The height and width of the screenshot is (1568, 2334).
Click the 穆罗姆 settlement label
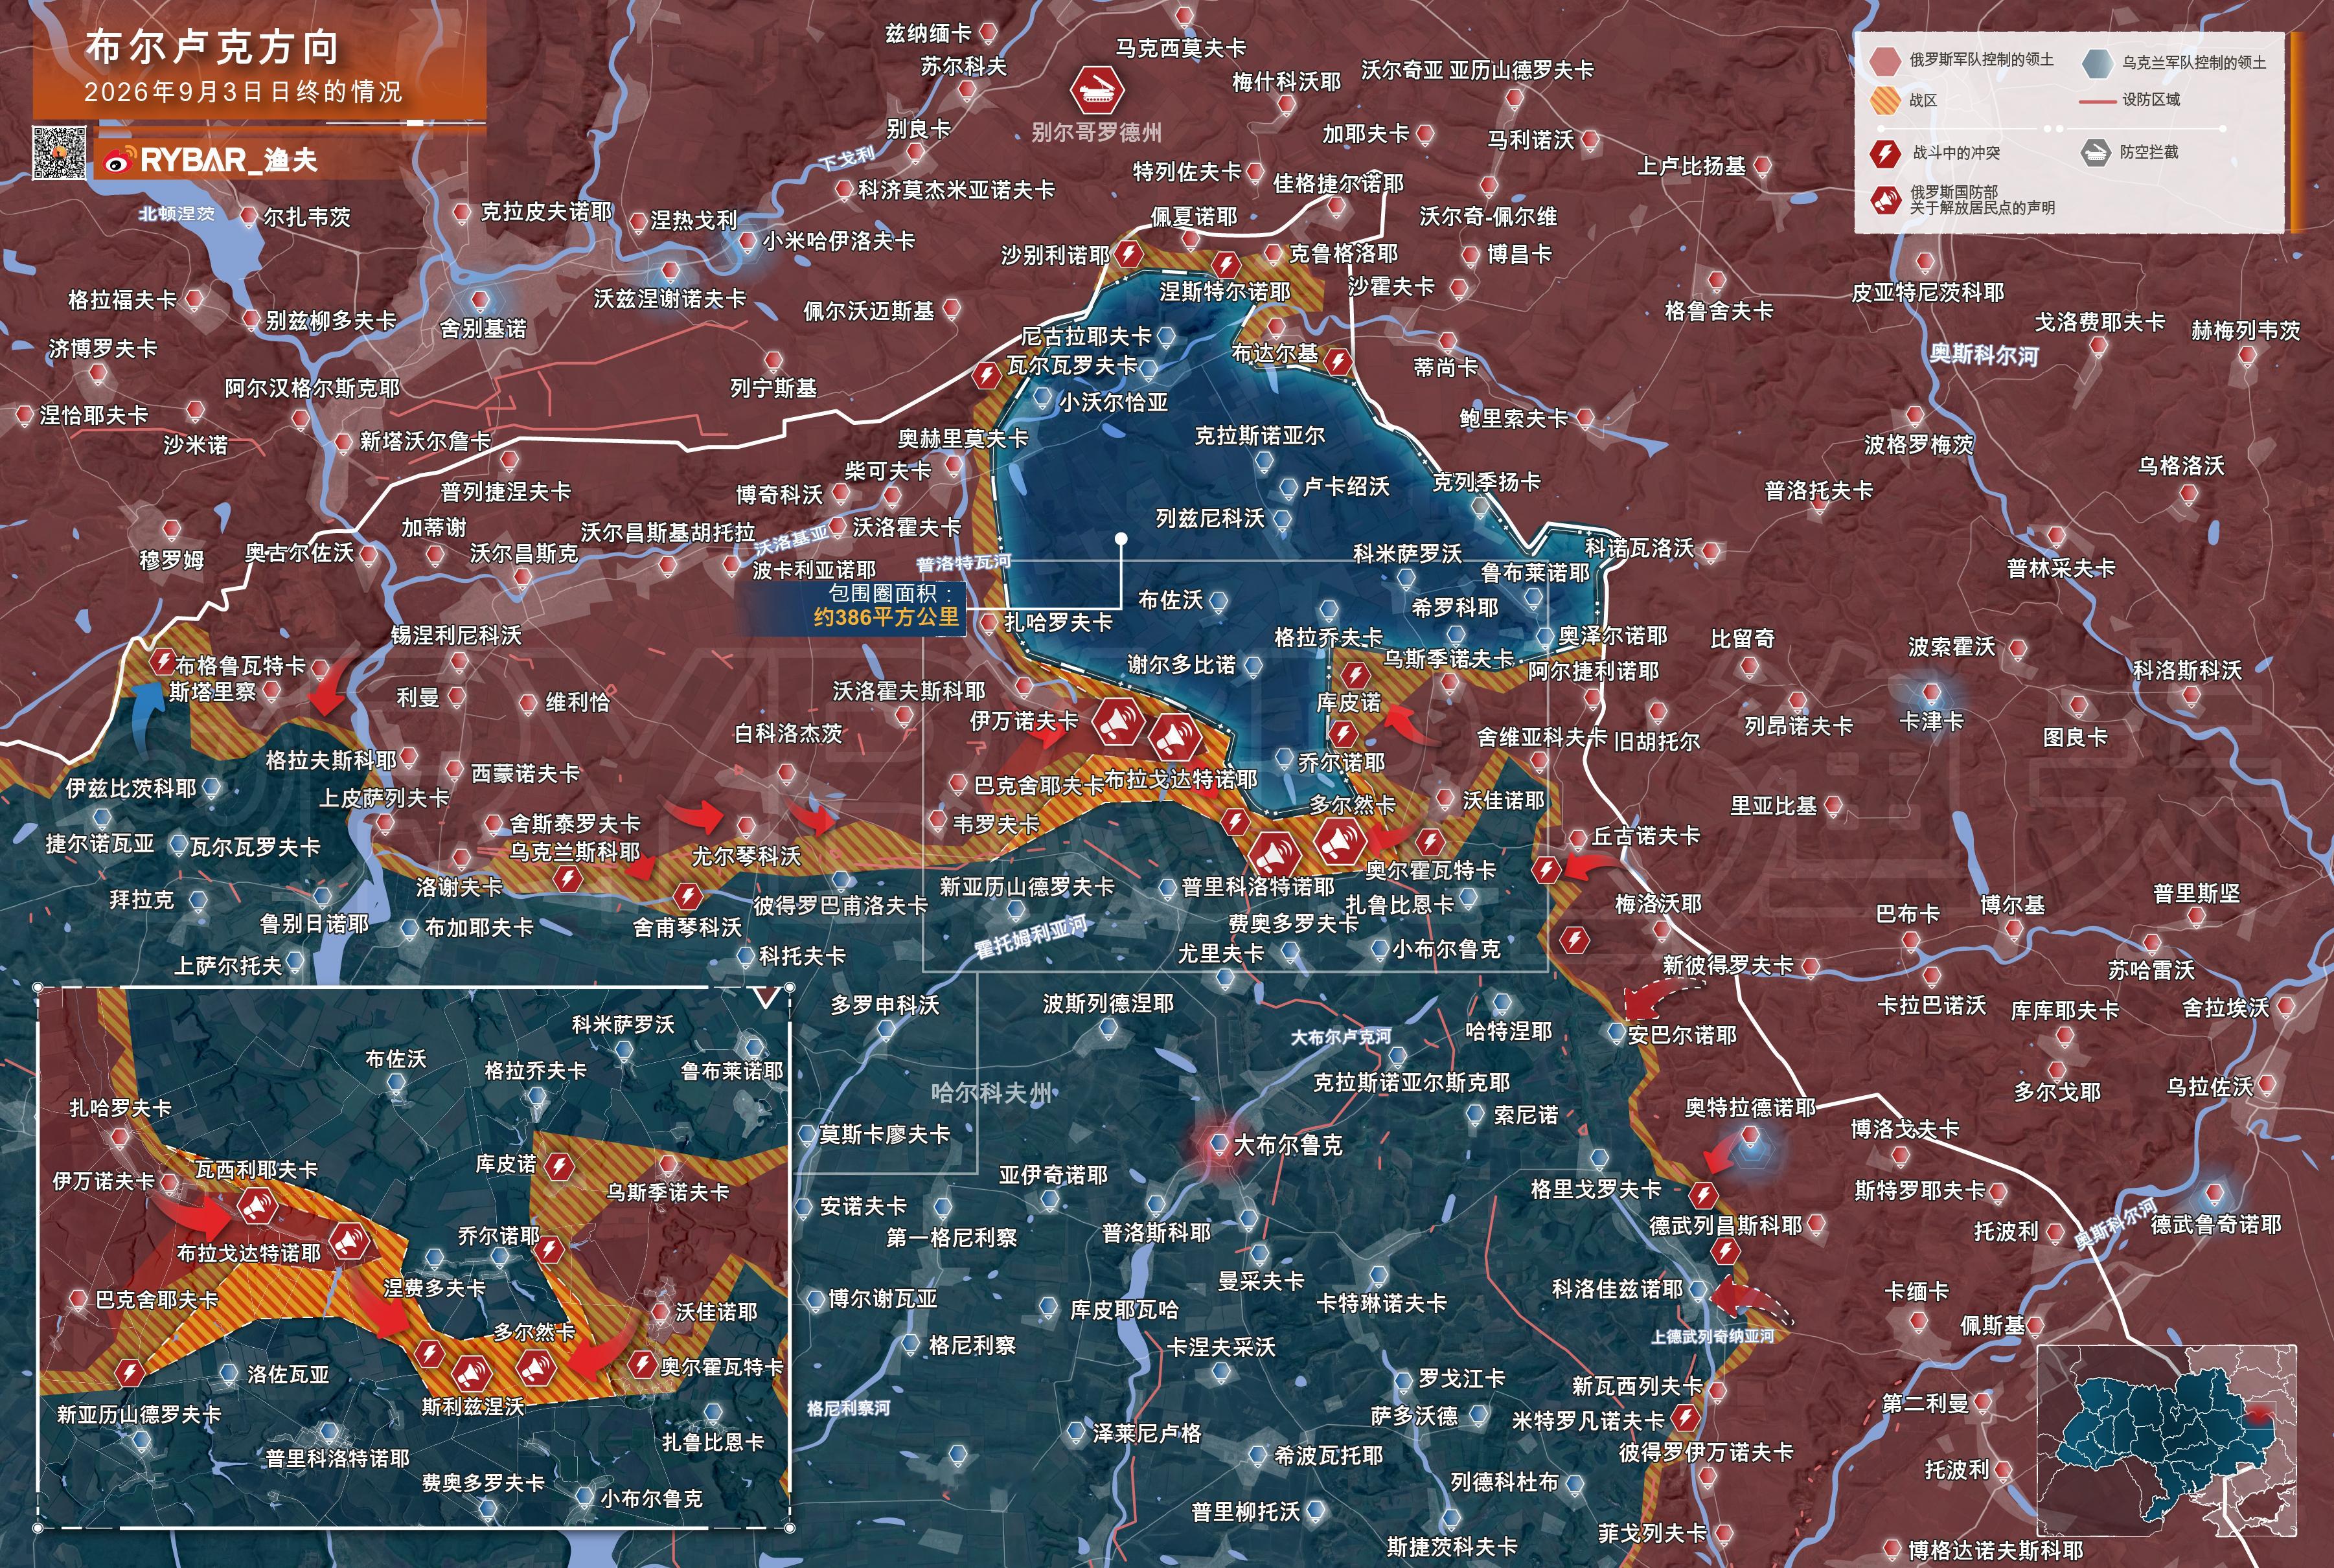172,560
